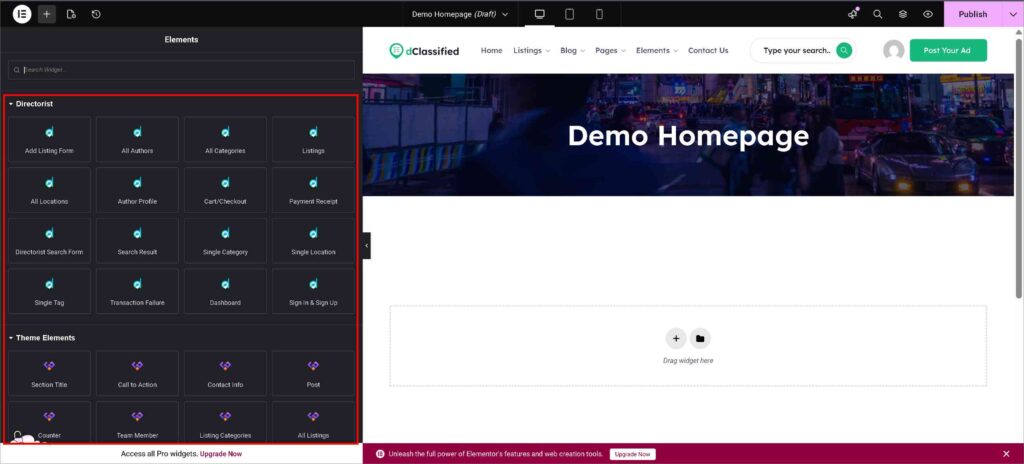Collapse the panel with the side arrow handle

coord(366,245)
